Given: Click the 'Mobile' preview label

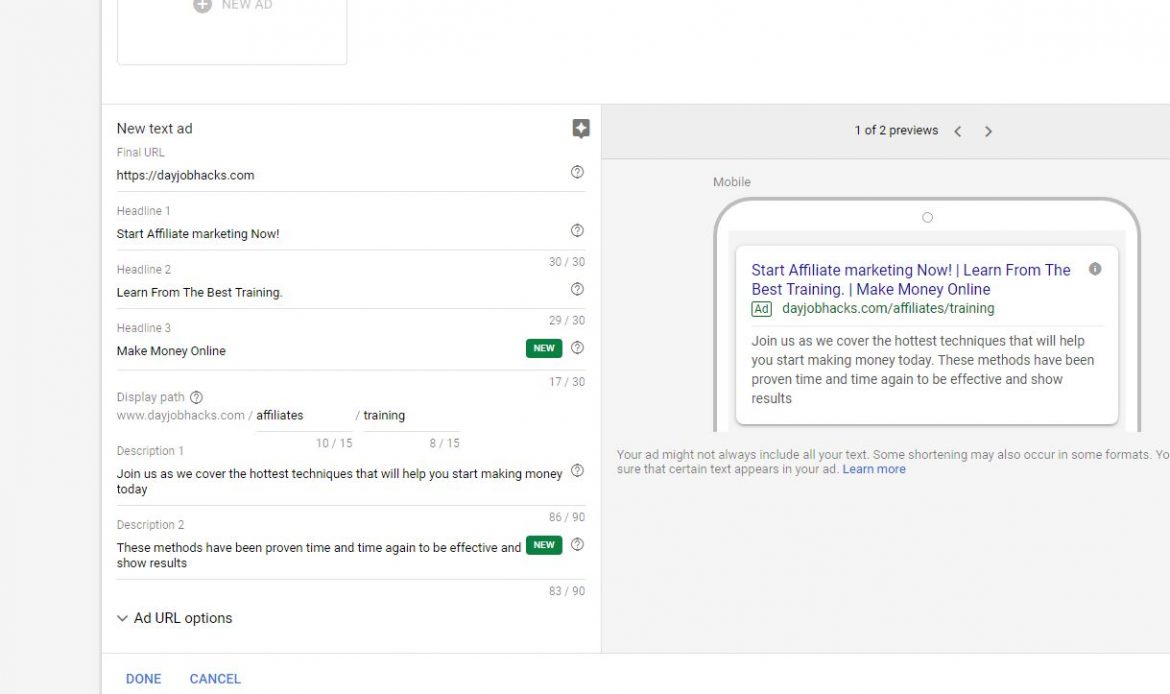Looking at the screenshot, I should tap(731, 182).
